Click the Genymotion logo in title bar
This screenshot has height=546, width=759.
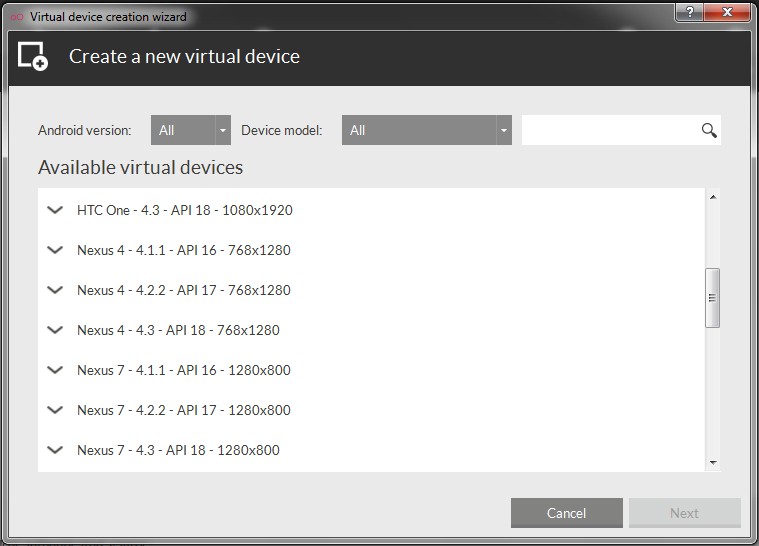click(x=17, y=17)
